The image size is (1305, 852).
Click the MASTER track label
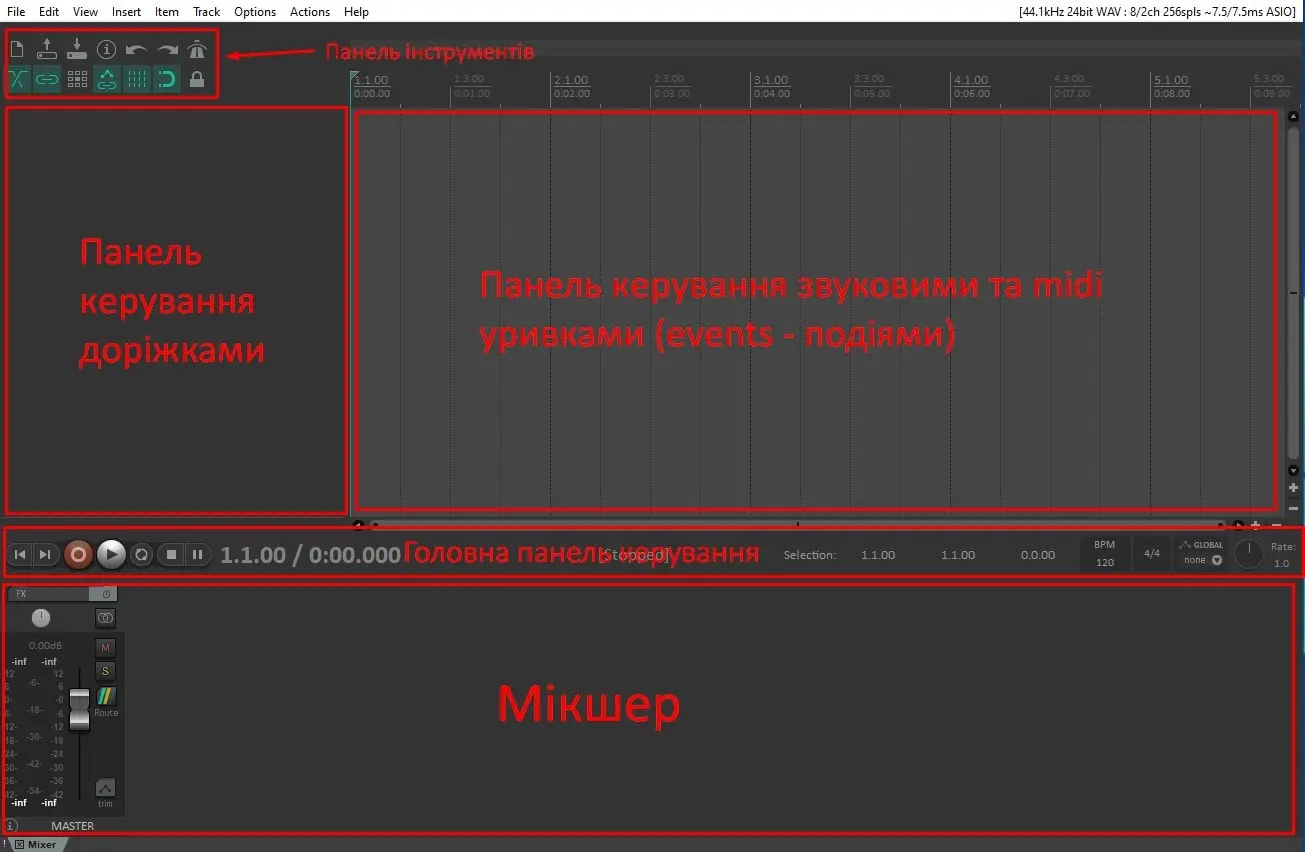(72, 826)
